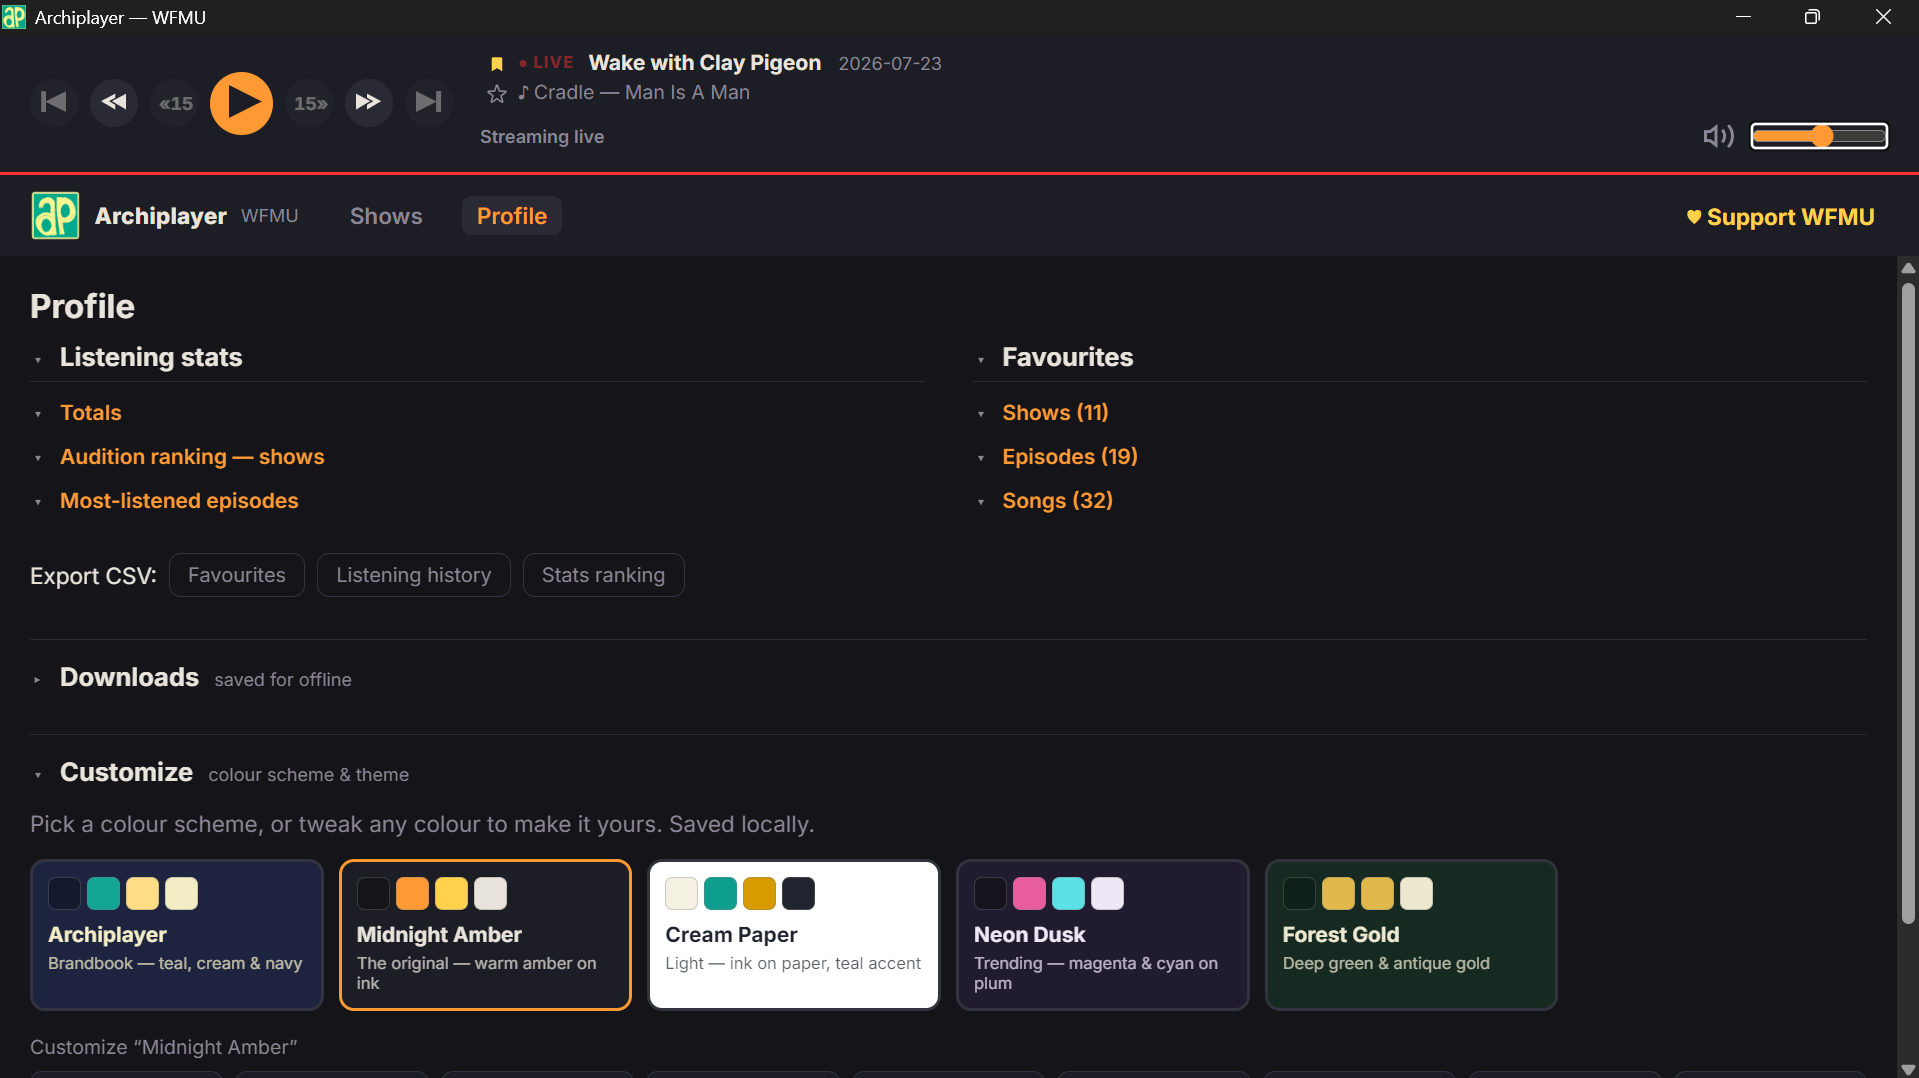Click the show date 2026-07-23
1919x1078 pixels.
[889, 64]
